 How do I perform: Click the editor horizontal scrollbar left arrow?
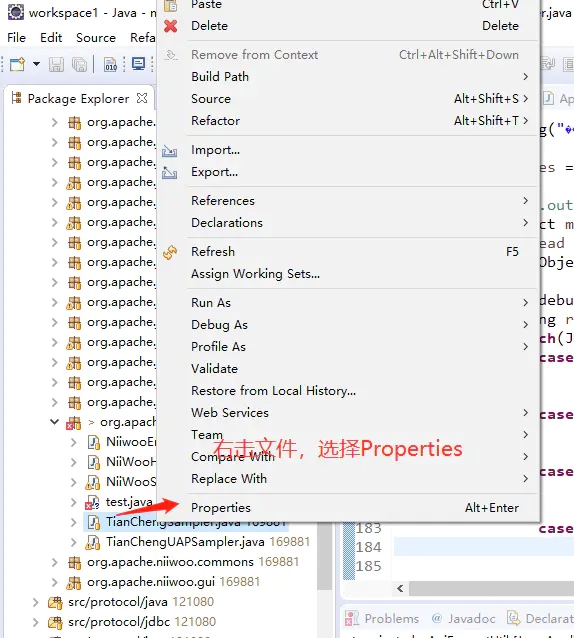pos(400,588)
